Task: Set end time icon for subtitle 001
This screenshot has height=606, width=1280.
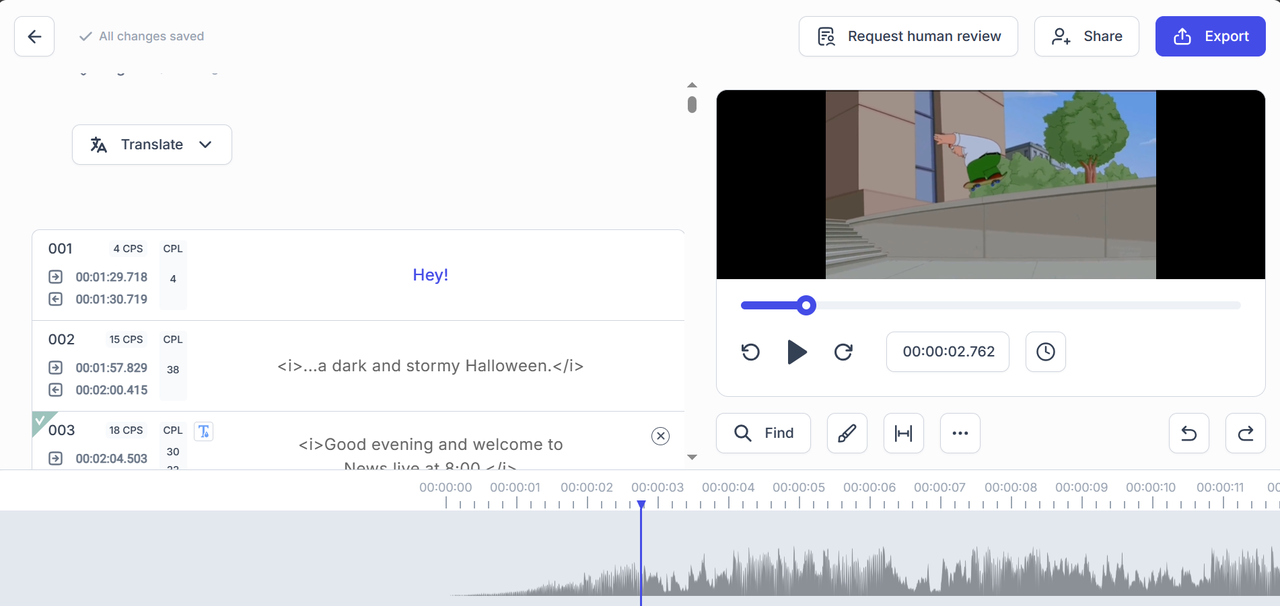Action: pyautogui.click(x=55, y=299)
